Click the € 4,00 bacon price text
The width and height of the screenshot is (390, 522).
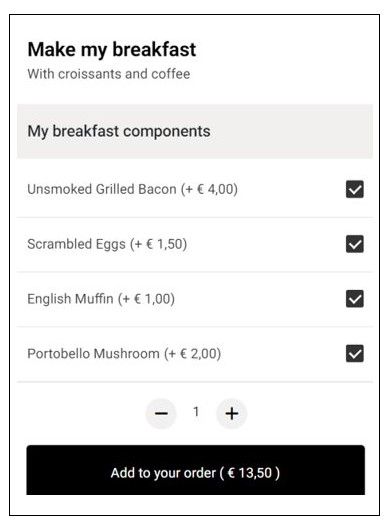pyautogui.click(x=210, y=189)
